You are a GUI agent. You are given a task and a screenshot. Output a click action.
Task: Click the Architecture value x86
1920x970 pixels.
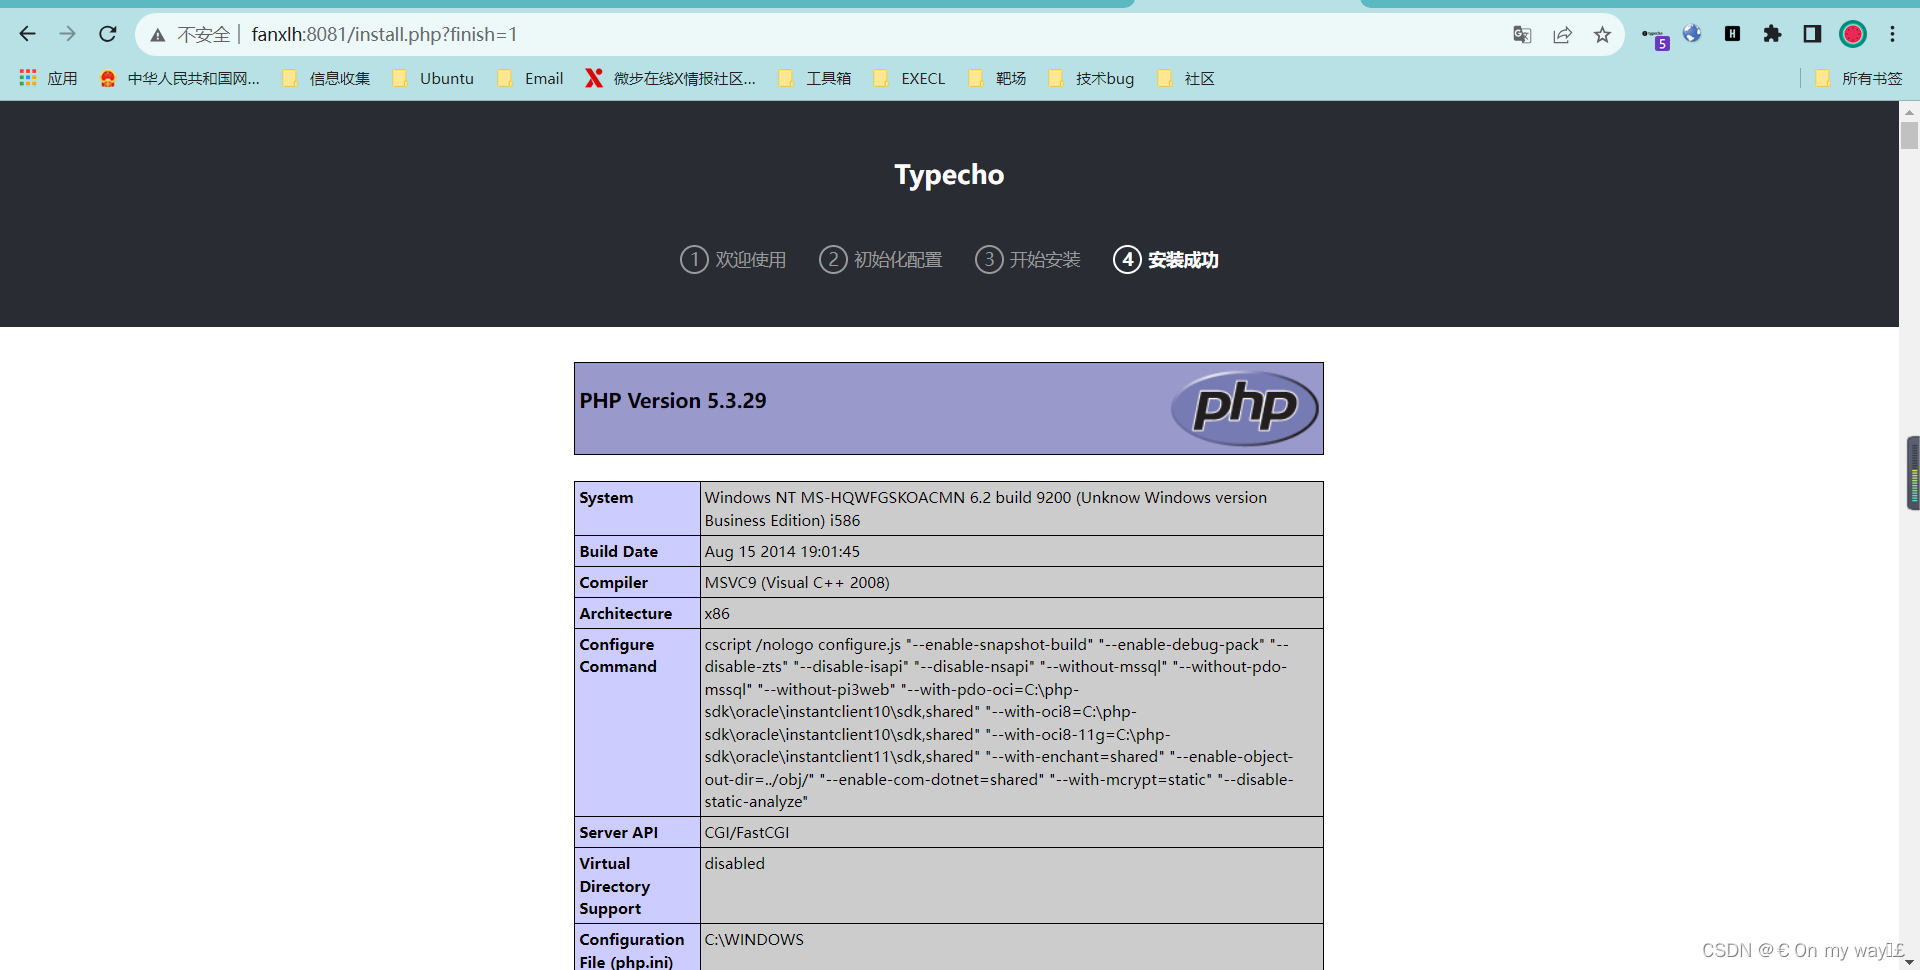717,614
